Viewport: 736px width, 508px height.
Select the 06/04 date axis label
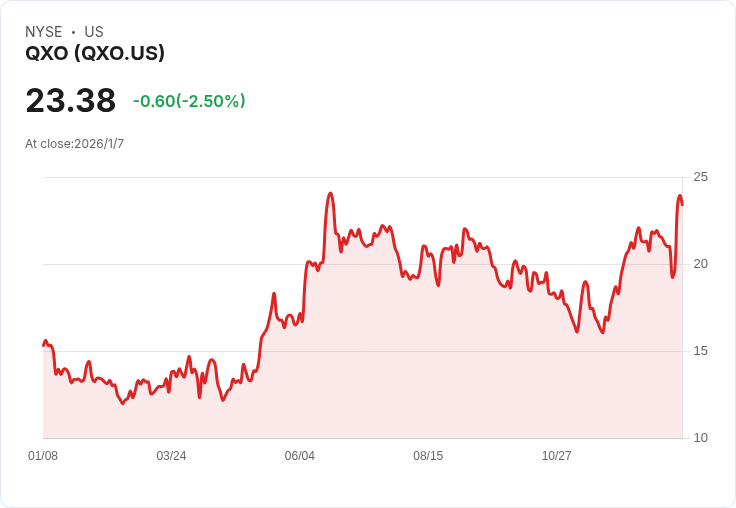[x=299, y=456]
